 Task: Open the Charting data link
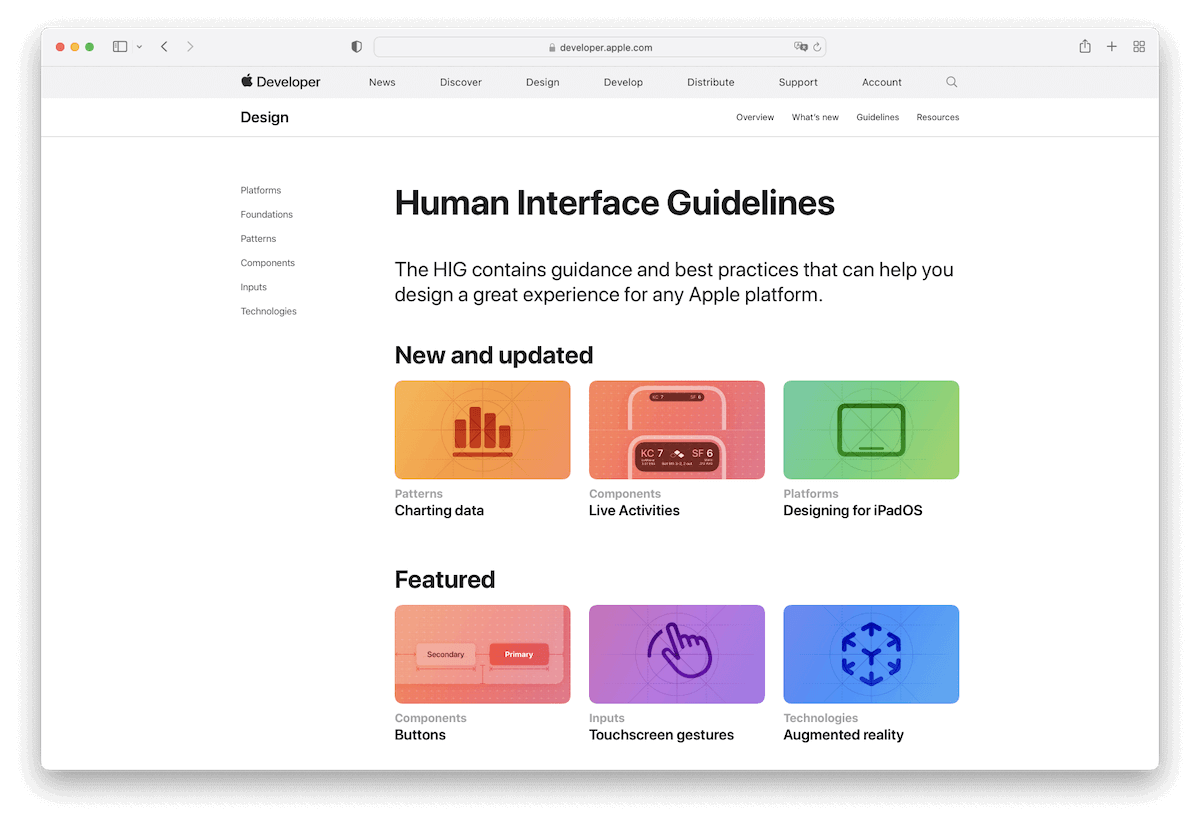coord(439,510)
